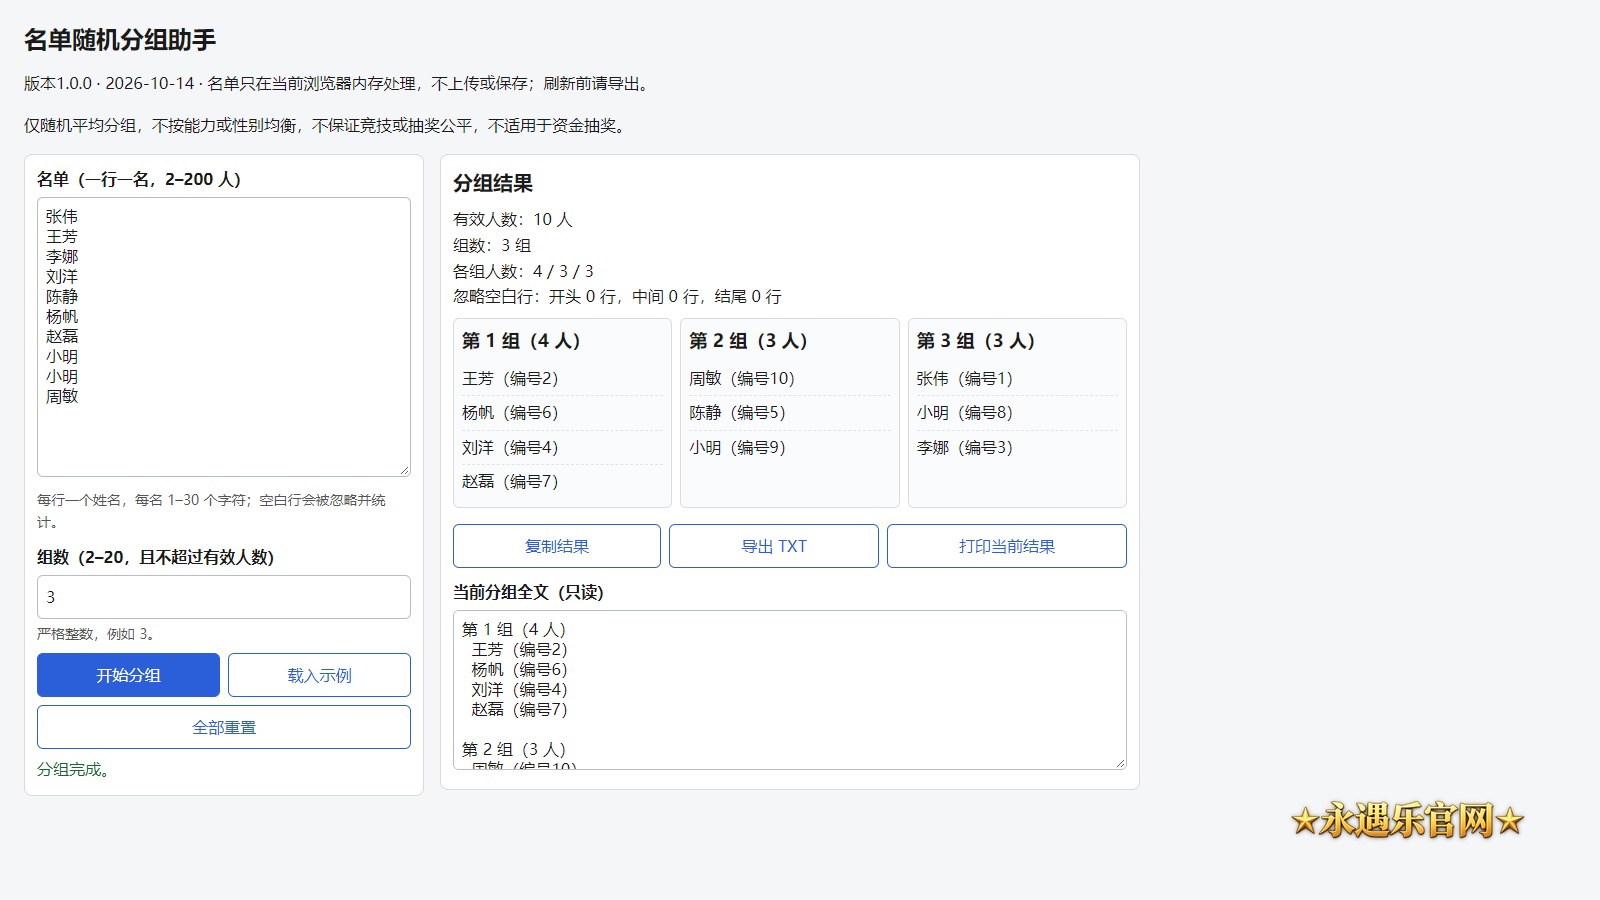Click the 开始分组 button
Screen dimensions: 1600x900
(x=128, y=675)
